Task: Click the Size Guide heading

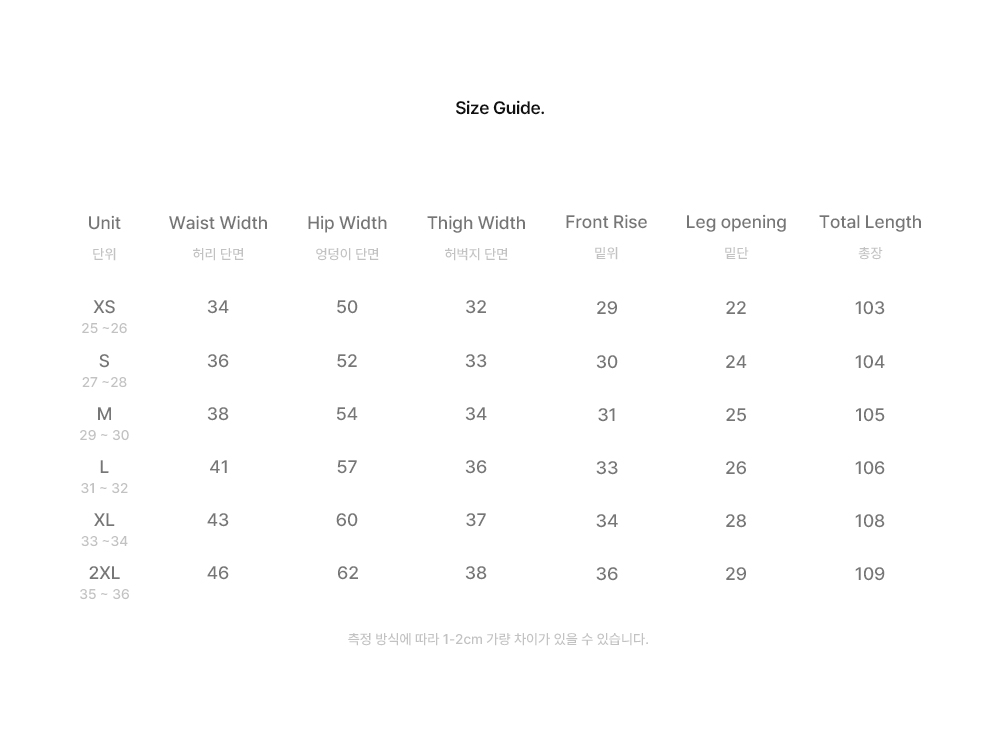Action: pyautogui.click(x=500, y=108)
